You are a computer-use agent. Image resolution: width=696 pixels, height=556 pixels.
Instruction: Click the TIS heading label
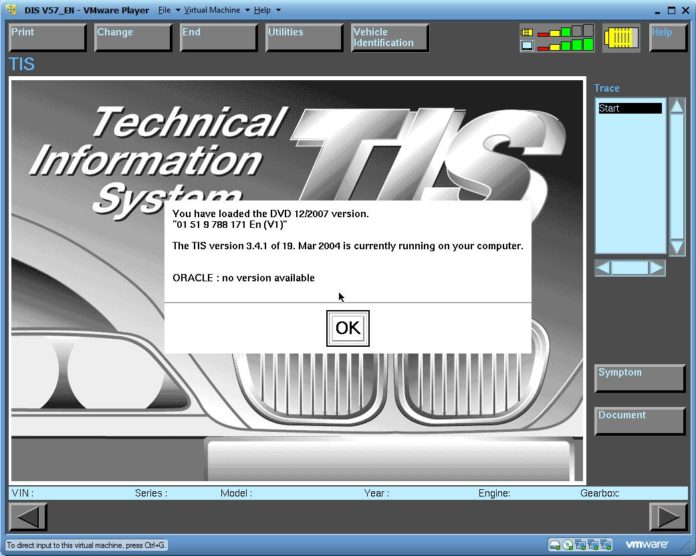click(x=22, y=64)
